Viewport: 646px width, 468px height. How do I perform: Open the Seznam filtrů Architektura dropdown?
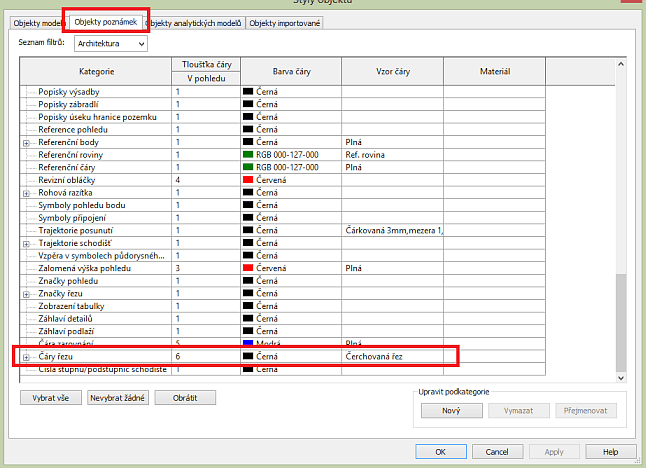pyautogui.click(x=111, y=44)
